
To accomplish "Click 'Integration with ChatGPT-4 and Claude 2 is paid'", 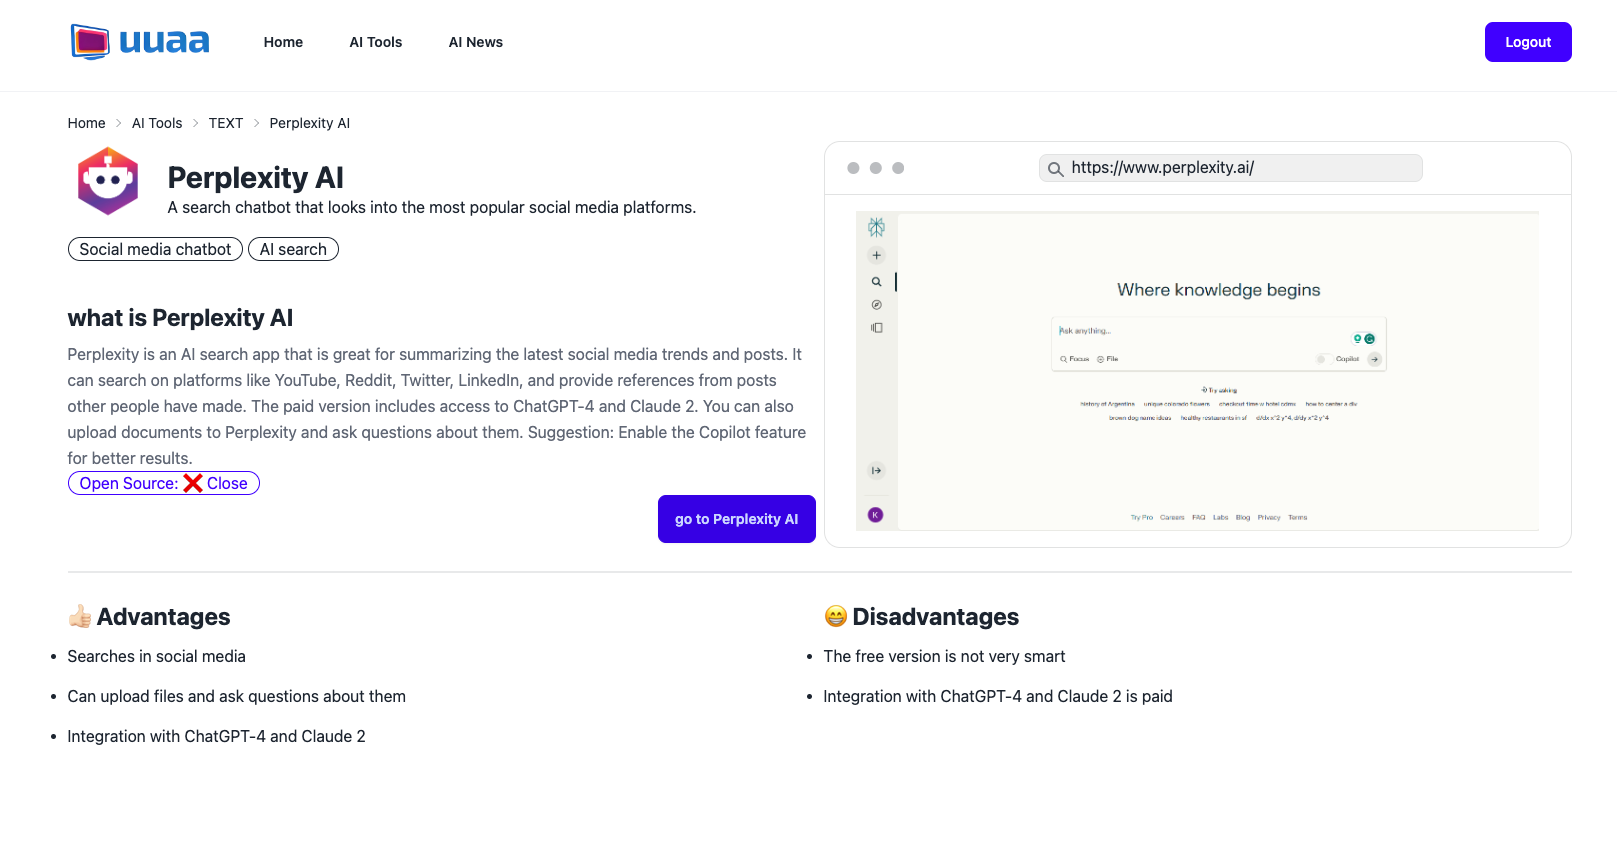I will [998, 697].
